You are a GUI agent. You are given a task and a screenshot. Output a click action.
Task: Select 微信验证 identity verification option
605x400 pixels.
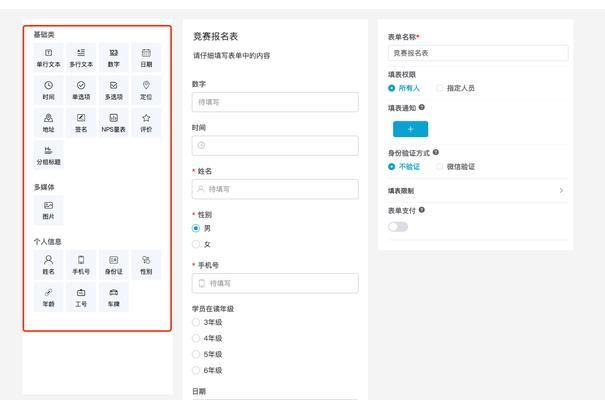(439, 167)
